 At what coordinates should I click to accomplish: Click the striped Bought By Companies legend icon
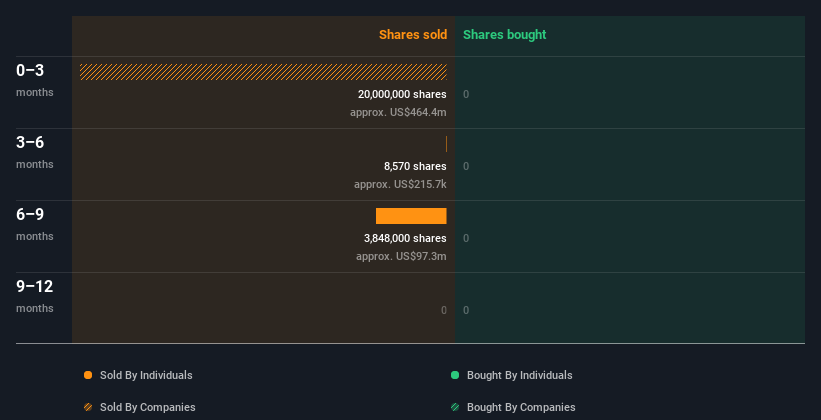tap(455, 407)
